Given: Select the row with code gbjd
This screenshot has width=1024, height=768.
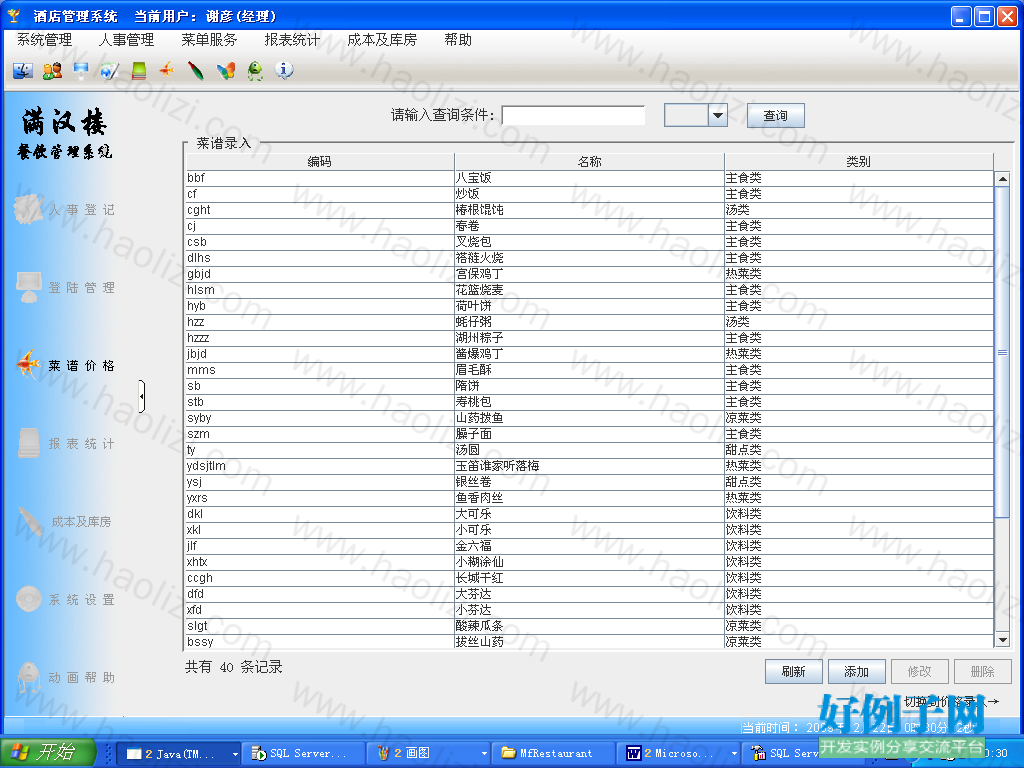Looking at the screenshot, I should [x=590, y=274].
